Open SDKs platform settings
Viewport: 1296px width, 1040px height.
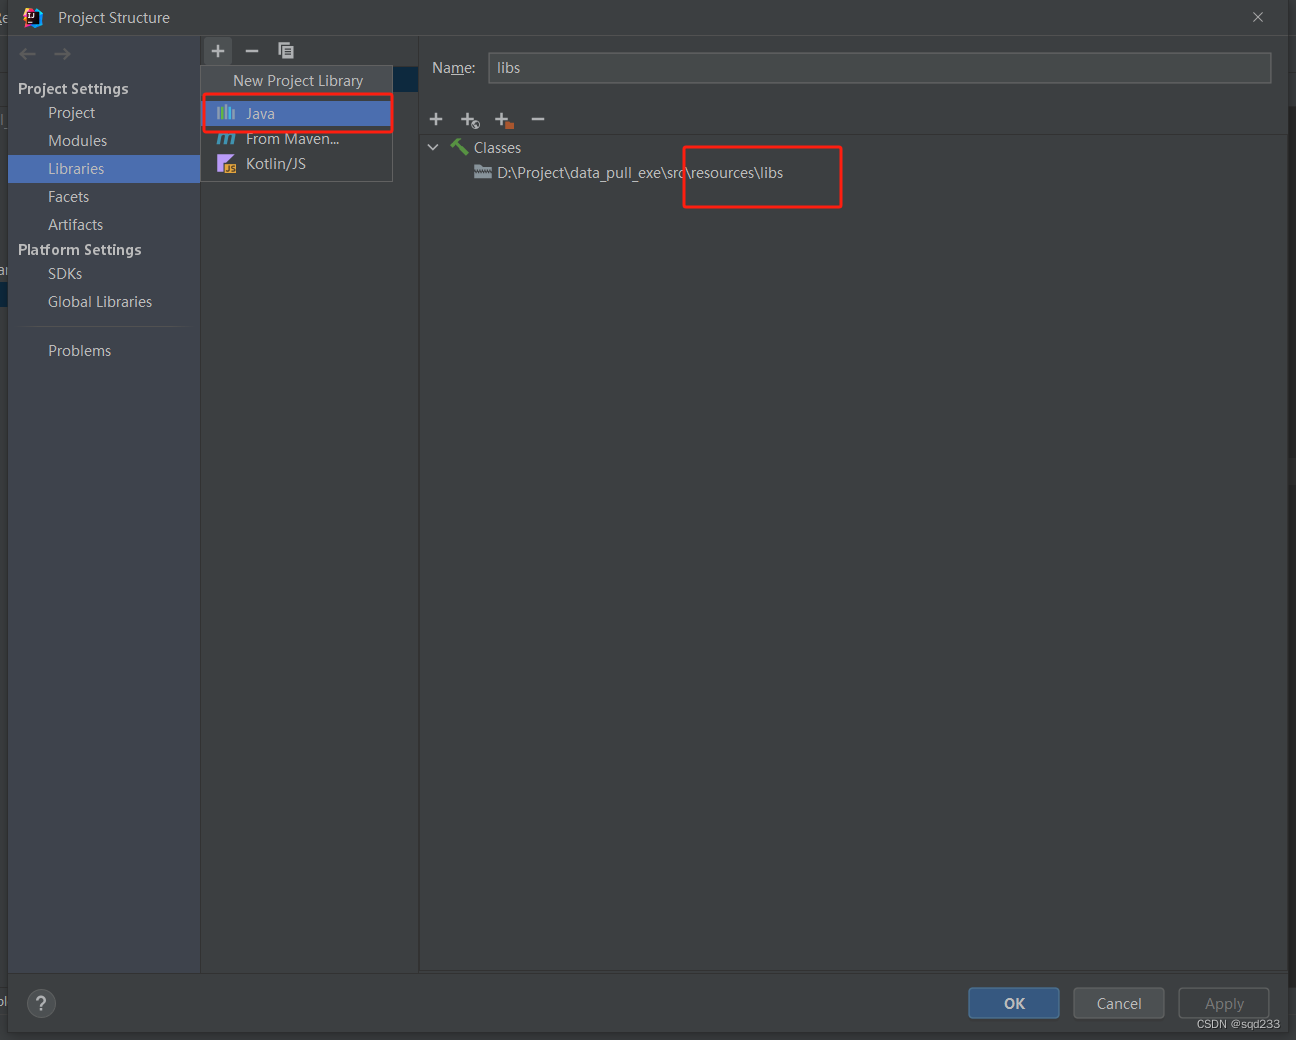(65, 274)
